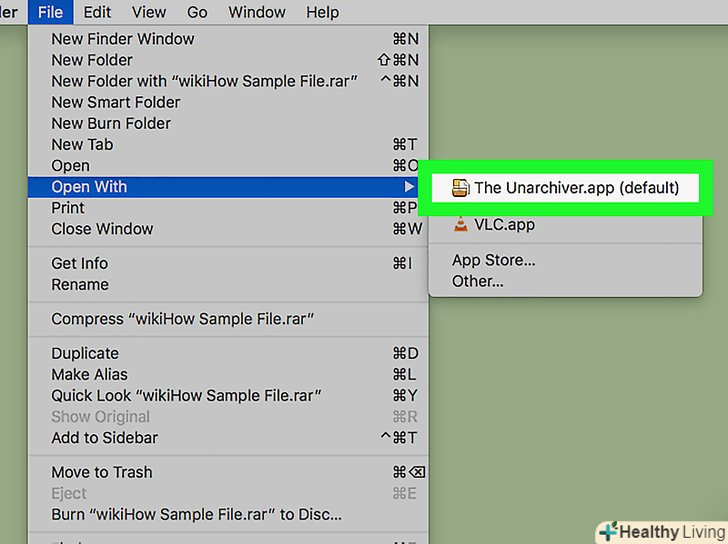Open the Help menu
Image resolution: width=728 pixels, height=544 pixels.
pos(322,13)
